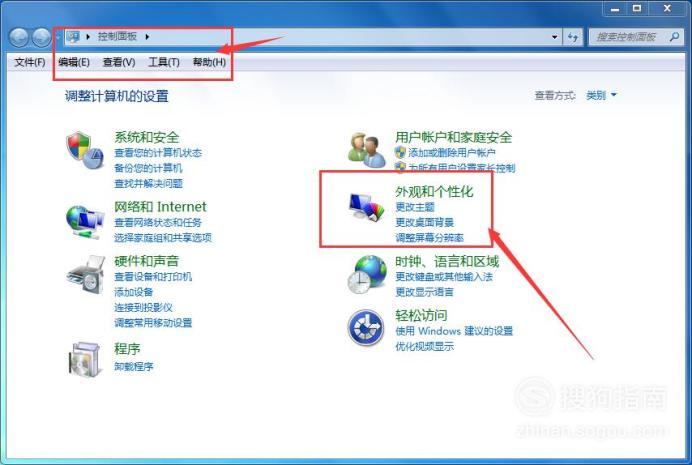
Task: Open Programs disc box icon
Action: coord(85,359)
